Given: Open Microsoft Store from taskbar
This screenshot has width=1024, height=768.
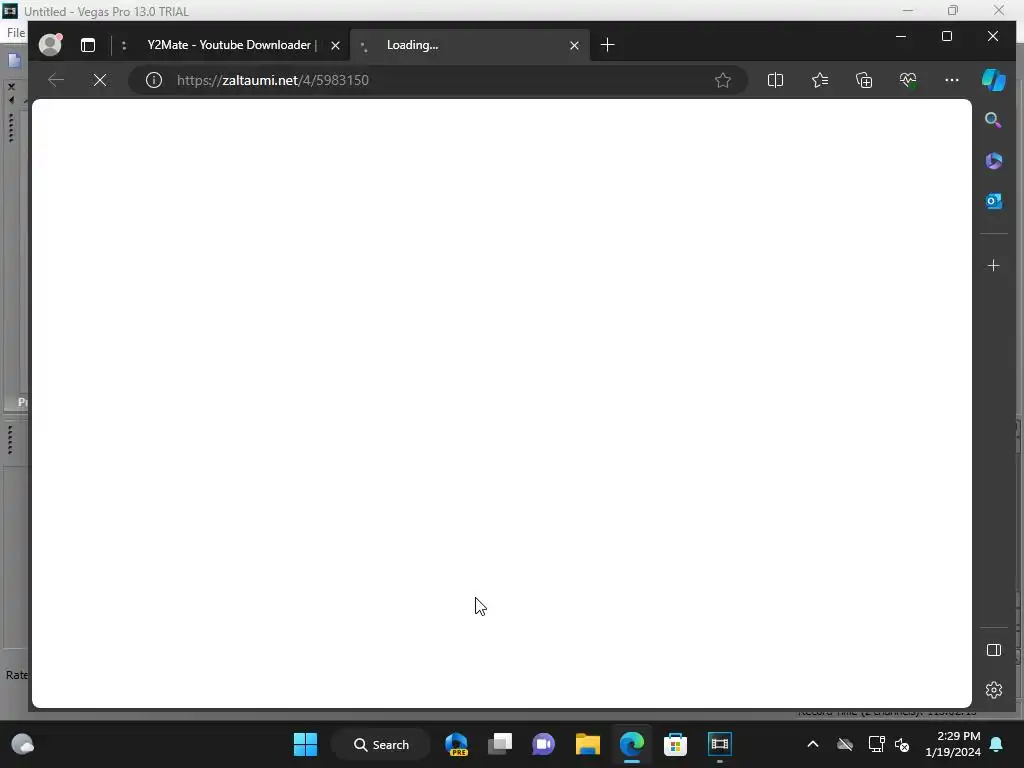Looking at the screenshot, I should coord(675,744).
